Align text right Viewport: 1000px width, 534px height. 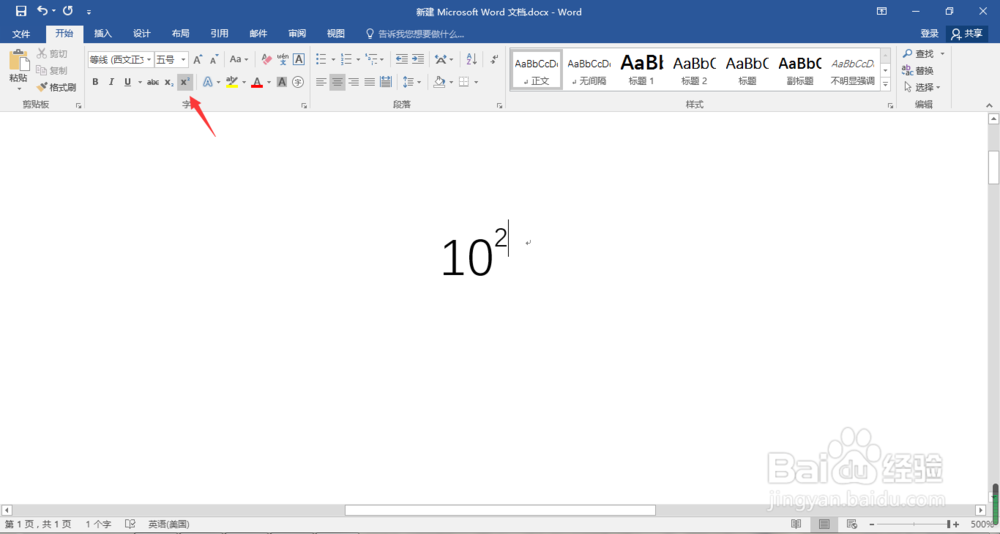(353, 82)
